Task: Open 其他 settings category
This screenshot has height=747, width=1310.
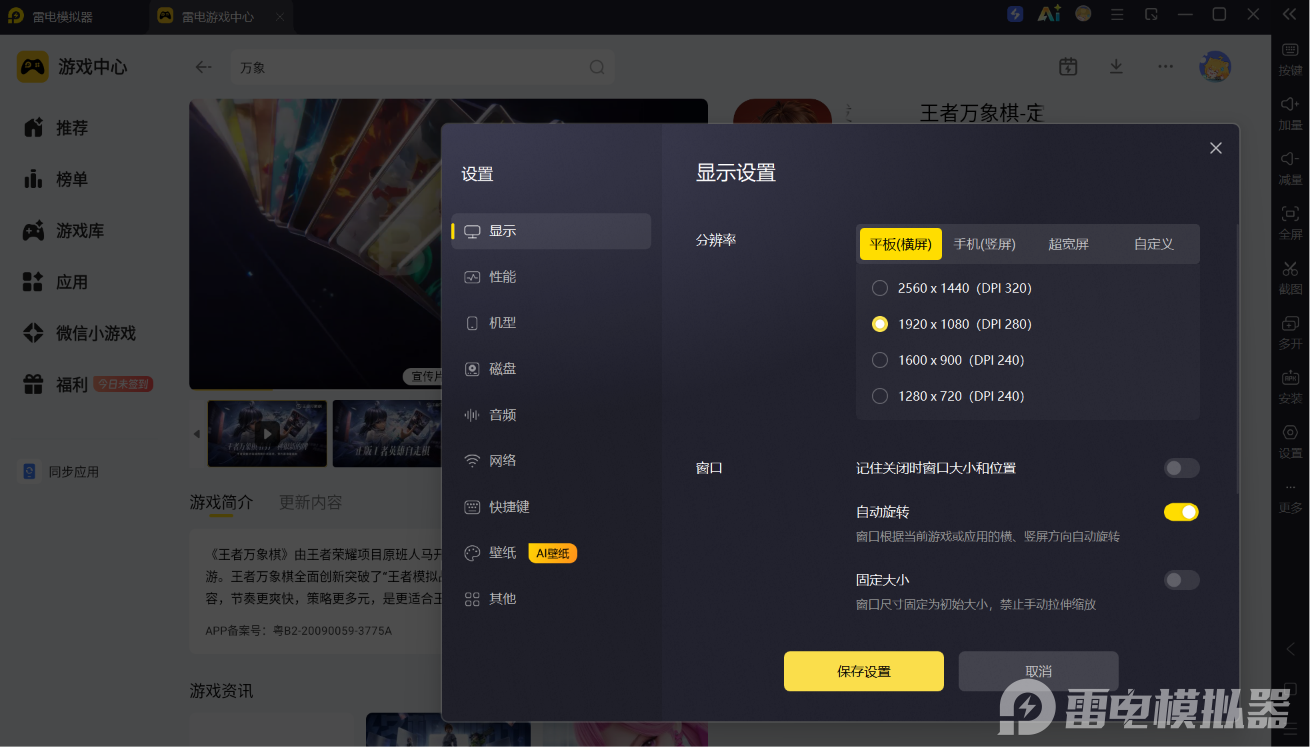Action: click(x=551, y=599)
